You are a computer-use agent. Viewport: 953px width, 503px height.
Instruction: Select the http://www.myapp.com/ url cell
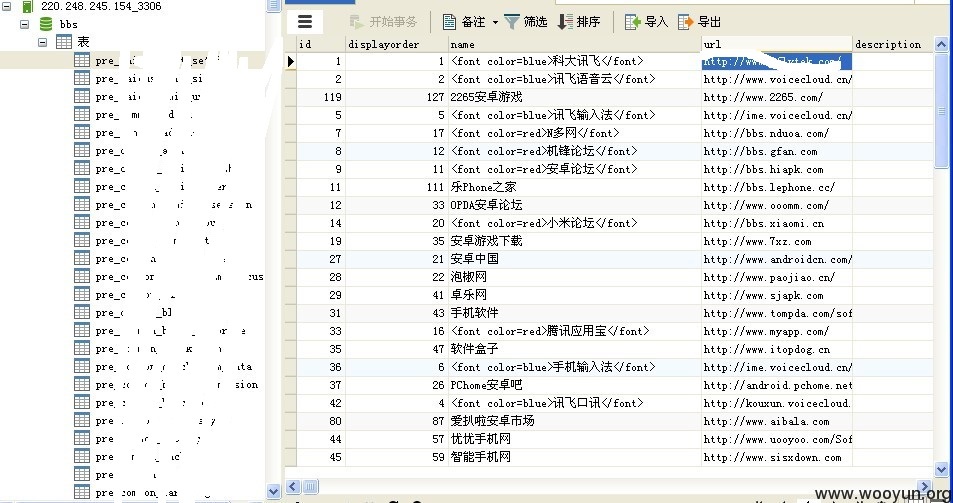coord(777,331)
